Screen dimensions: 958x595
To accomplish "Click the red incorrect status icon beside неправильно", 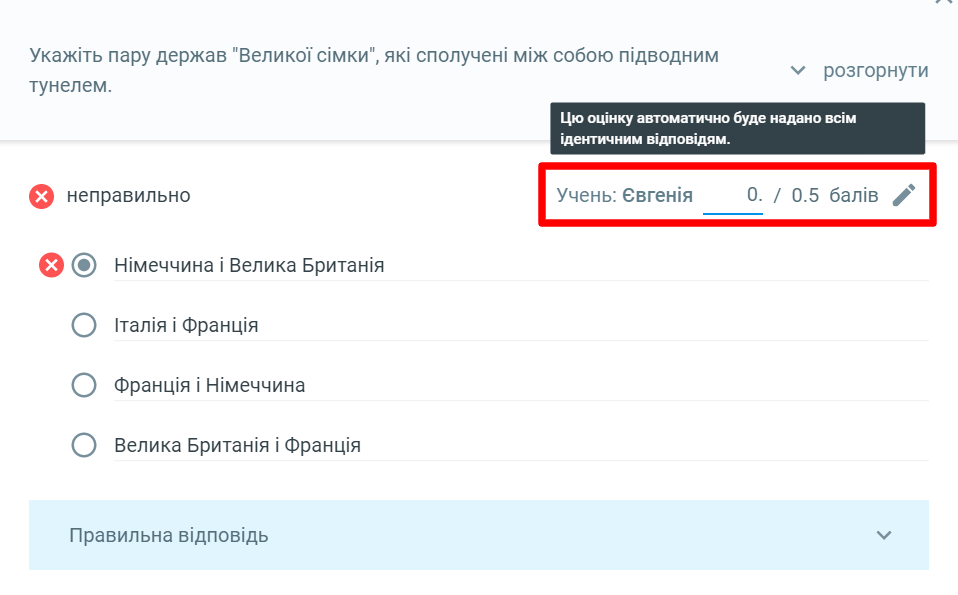I will coord(42,197).
